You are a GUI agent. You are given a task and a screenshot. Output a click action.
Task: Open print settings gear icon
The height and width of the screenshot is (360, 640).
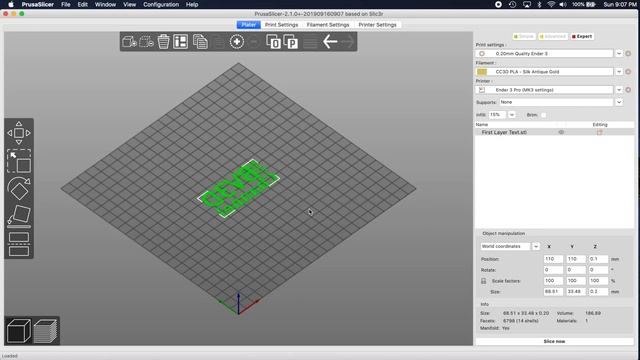[628, 53]
